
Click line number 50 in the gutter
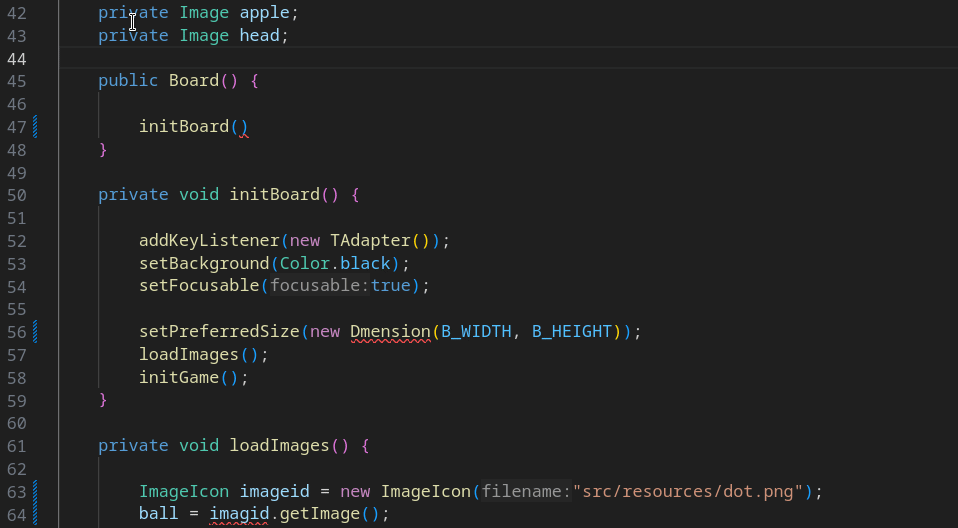point(16,195)
